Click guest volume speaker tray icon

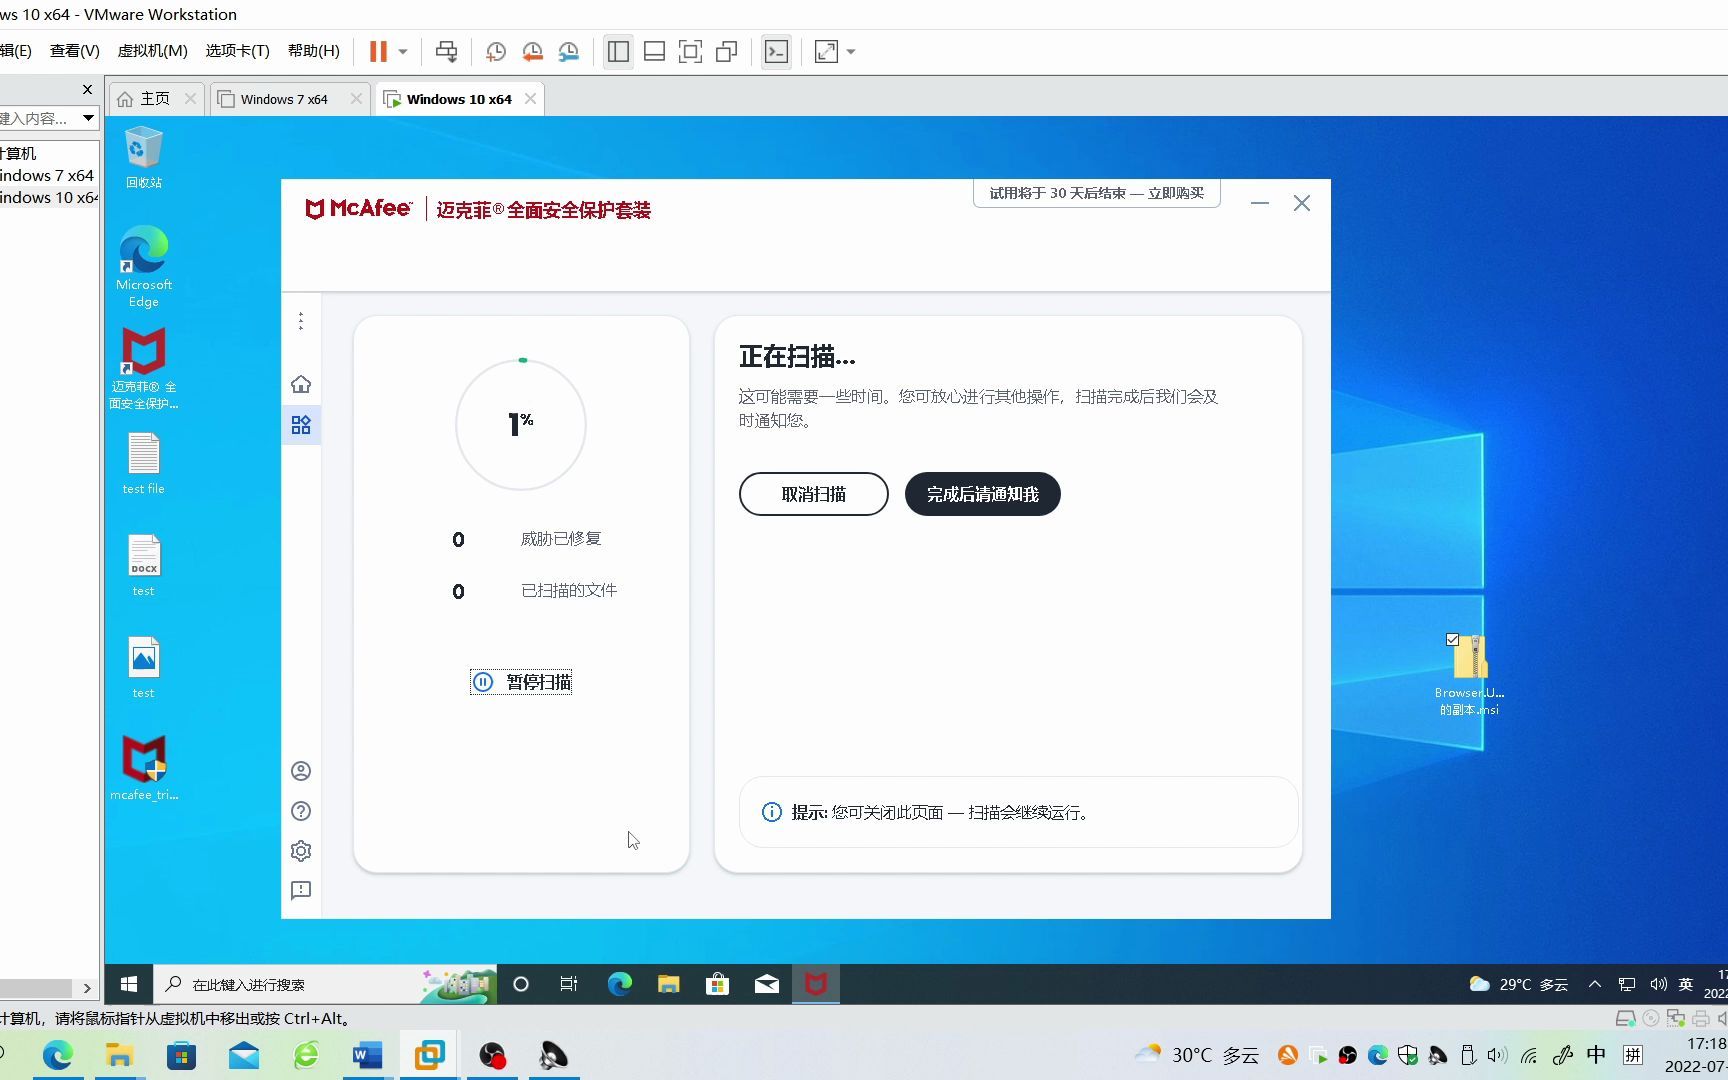(x=1658, y=984)
